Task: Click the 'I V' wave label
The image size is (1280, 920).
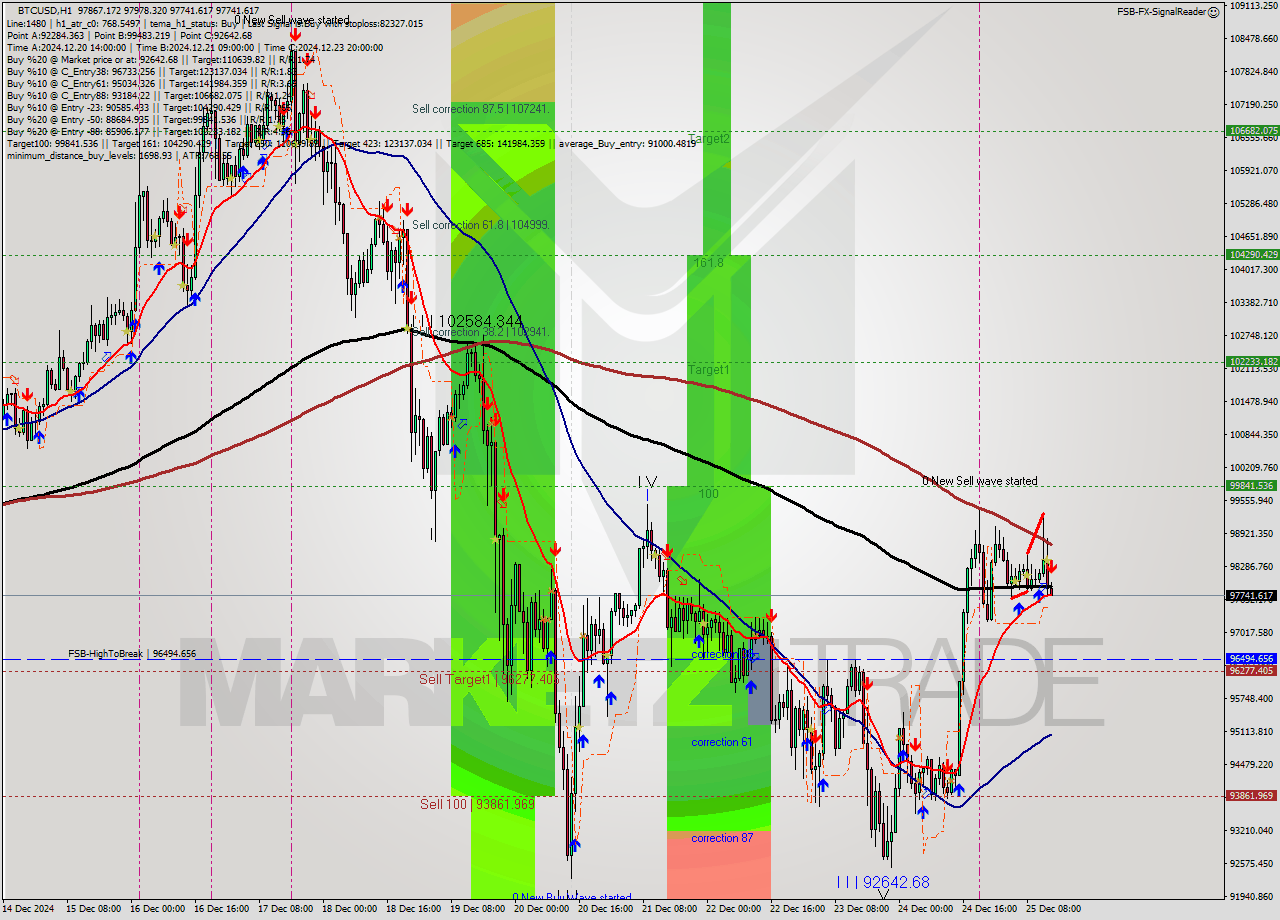Action: pyautogui.click(x=647, y=482)
